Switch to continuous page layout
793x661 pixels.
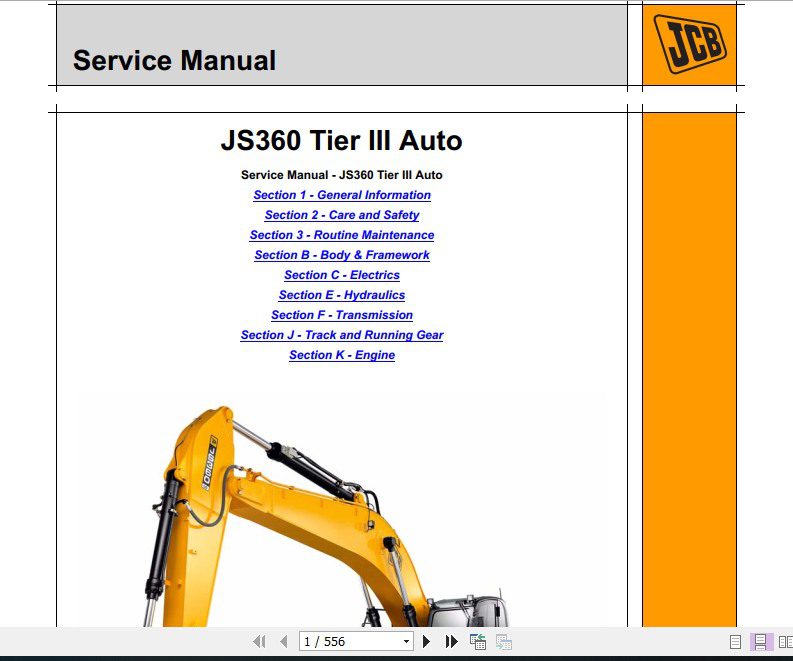(x=760, y=642)
